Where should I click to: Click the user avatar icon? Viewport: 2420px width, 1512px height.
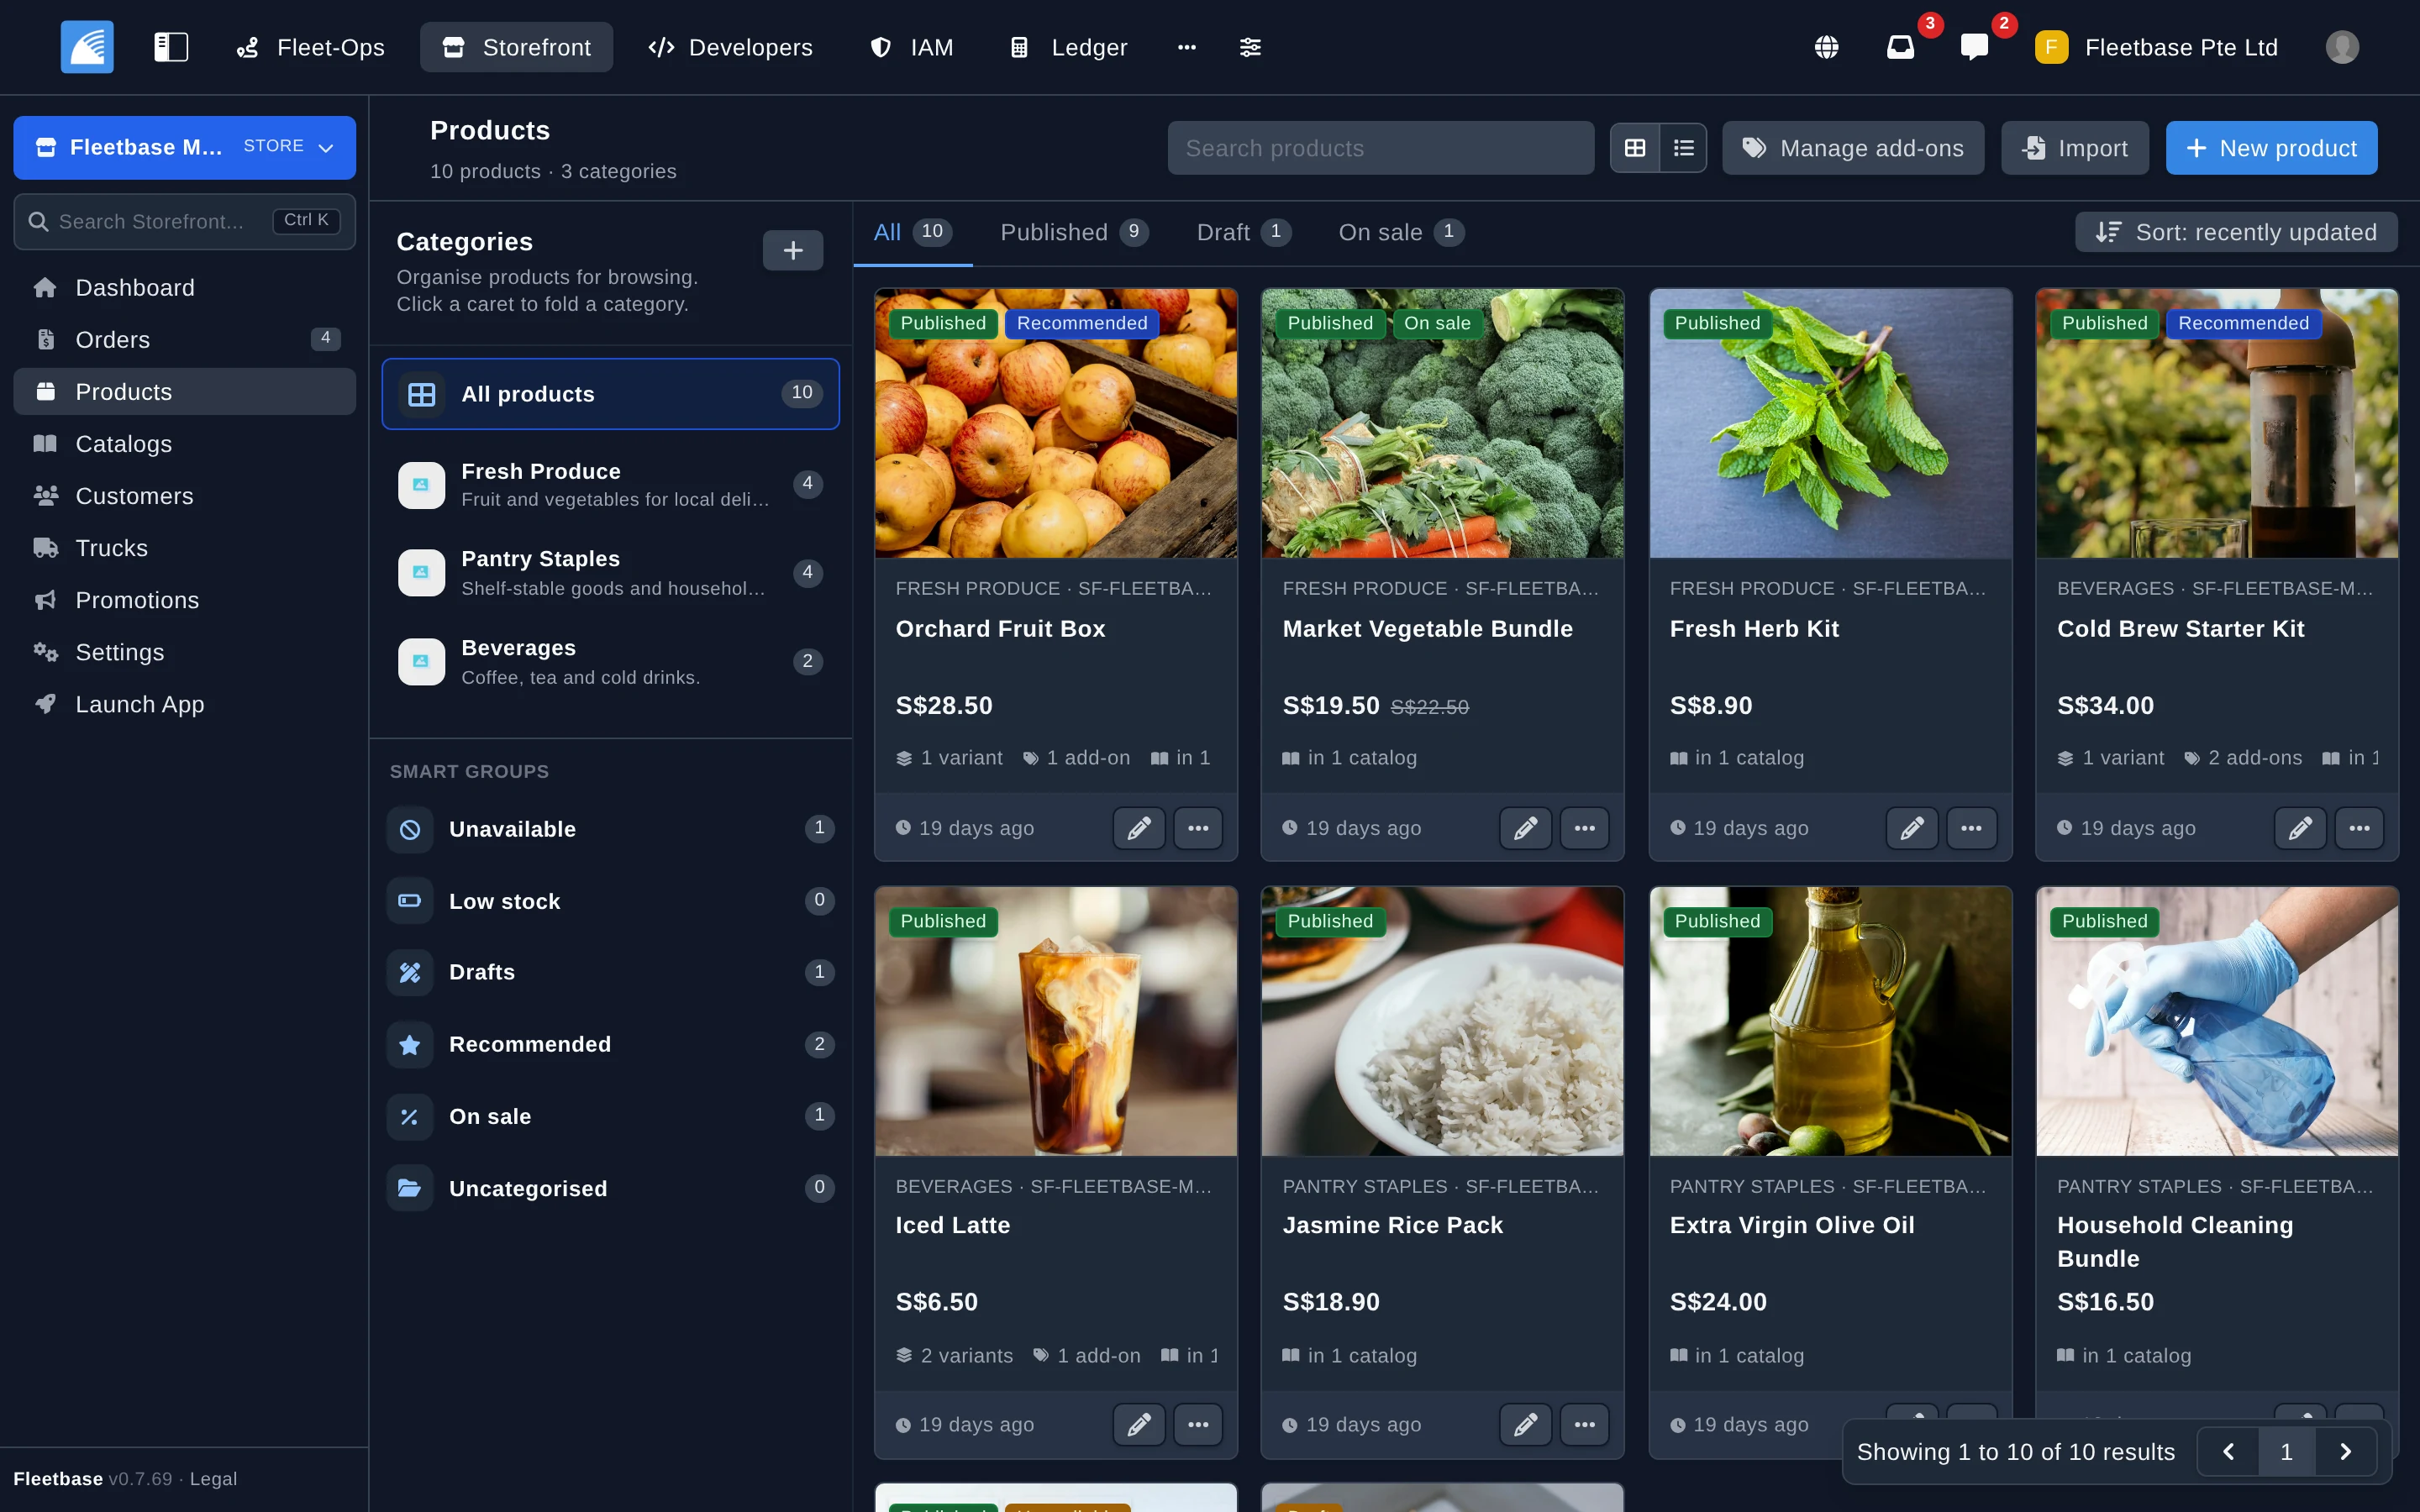(x=2342, y=47)
